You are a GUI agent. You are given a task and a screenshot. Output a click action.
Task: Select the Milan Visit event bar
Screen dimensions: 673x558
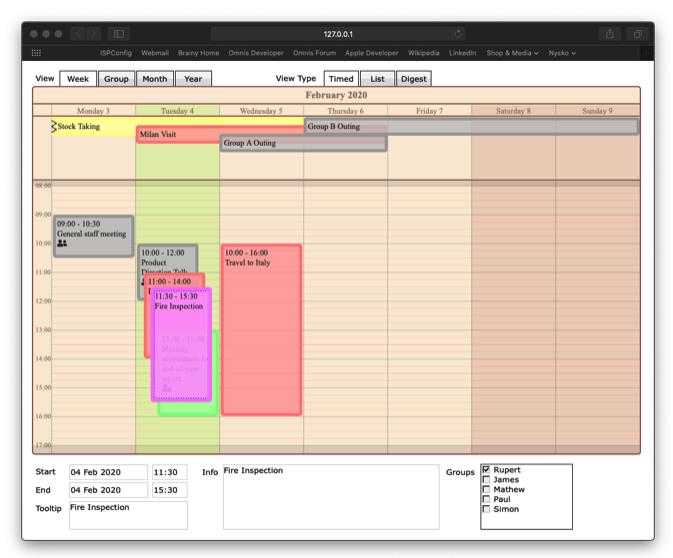click(180, 134)
